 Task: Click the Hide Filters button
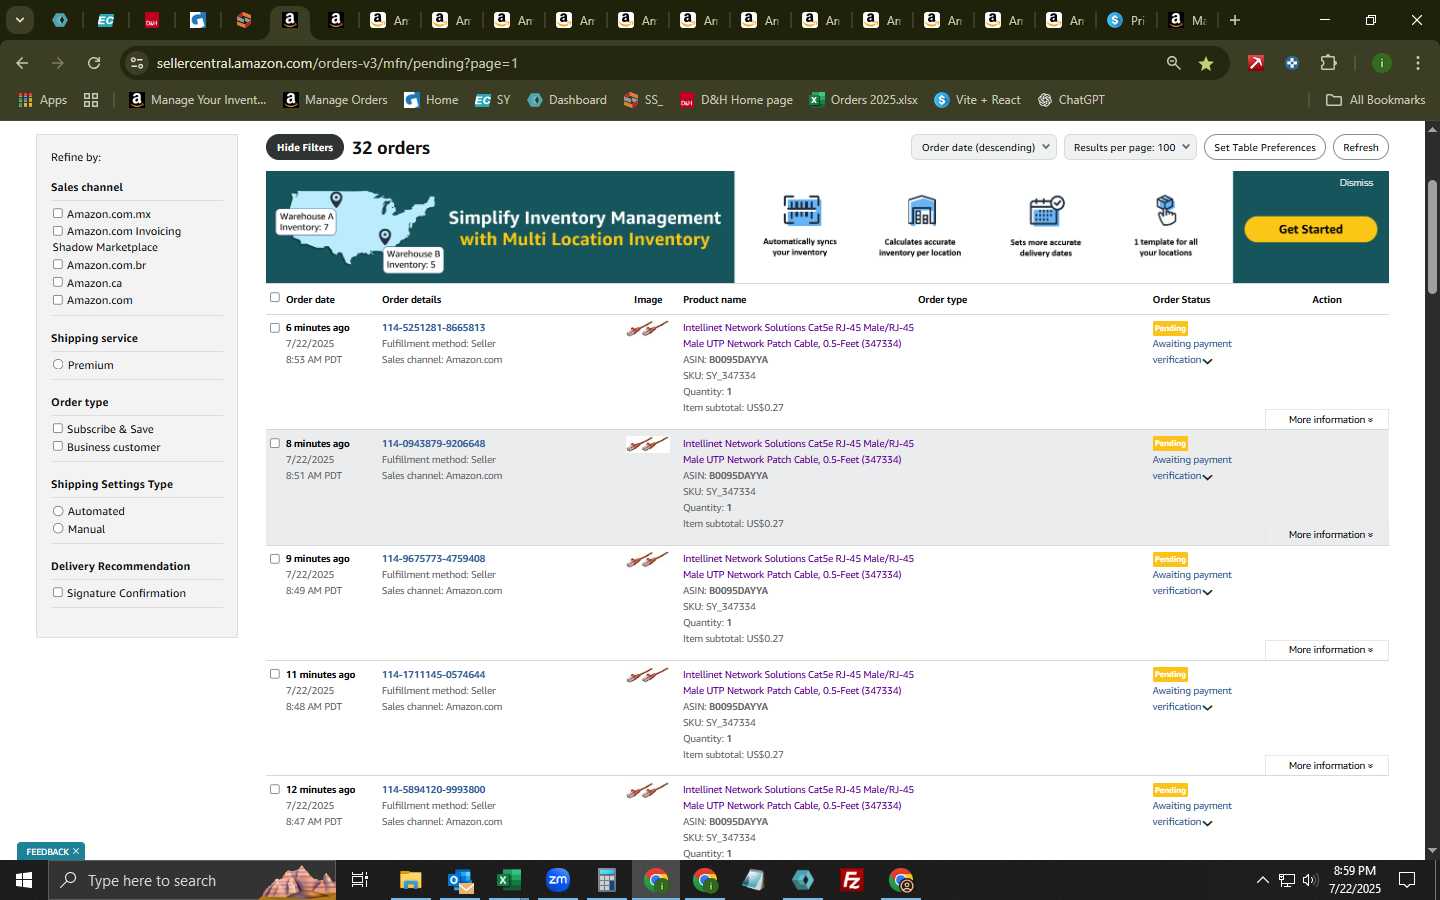(x=305, y=147)
